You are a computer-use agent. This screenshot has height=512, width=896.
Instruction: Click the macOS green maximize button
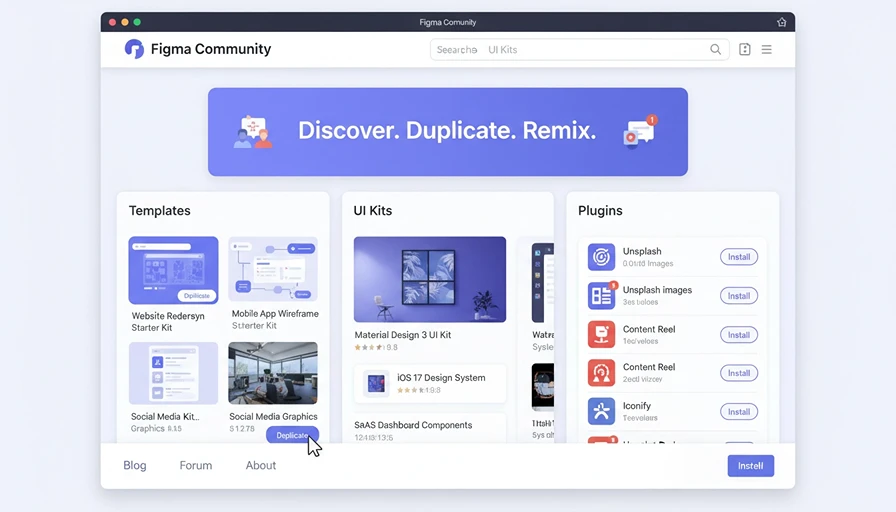pos(137,22)
